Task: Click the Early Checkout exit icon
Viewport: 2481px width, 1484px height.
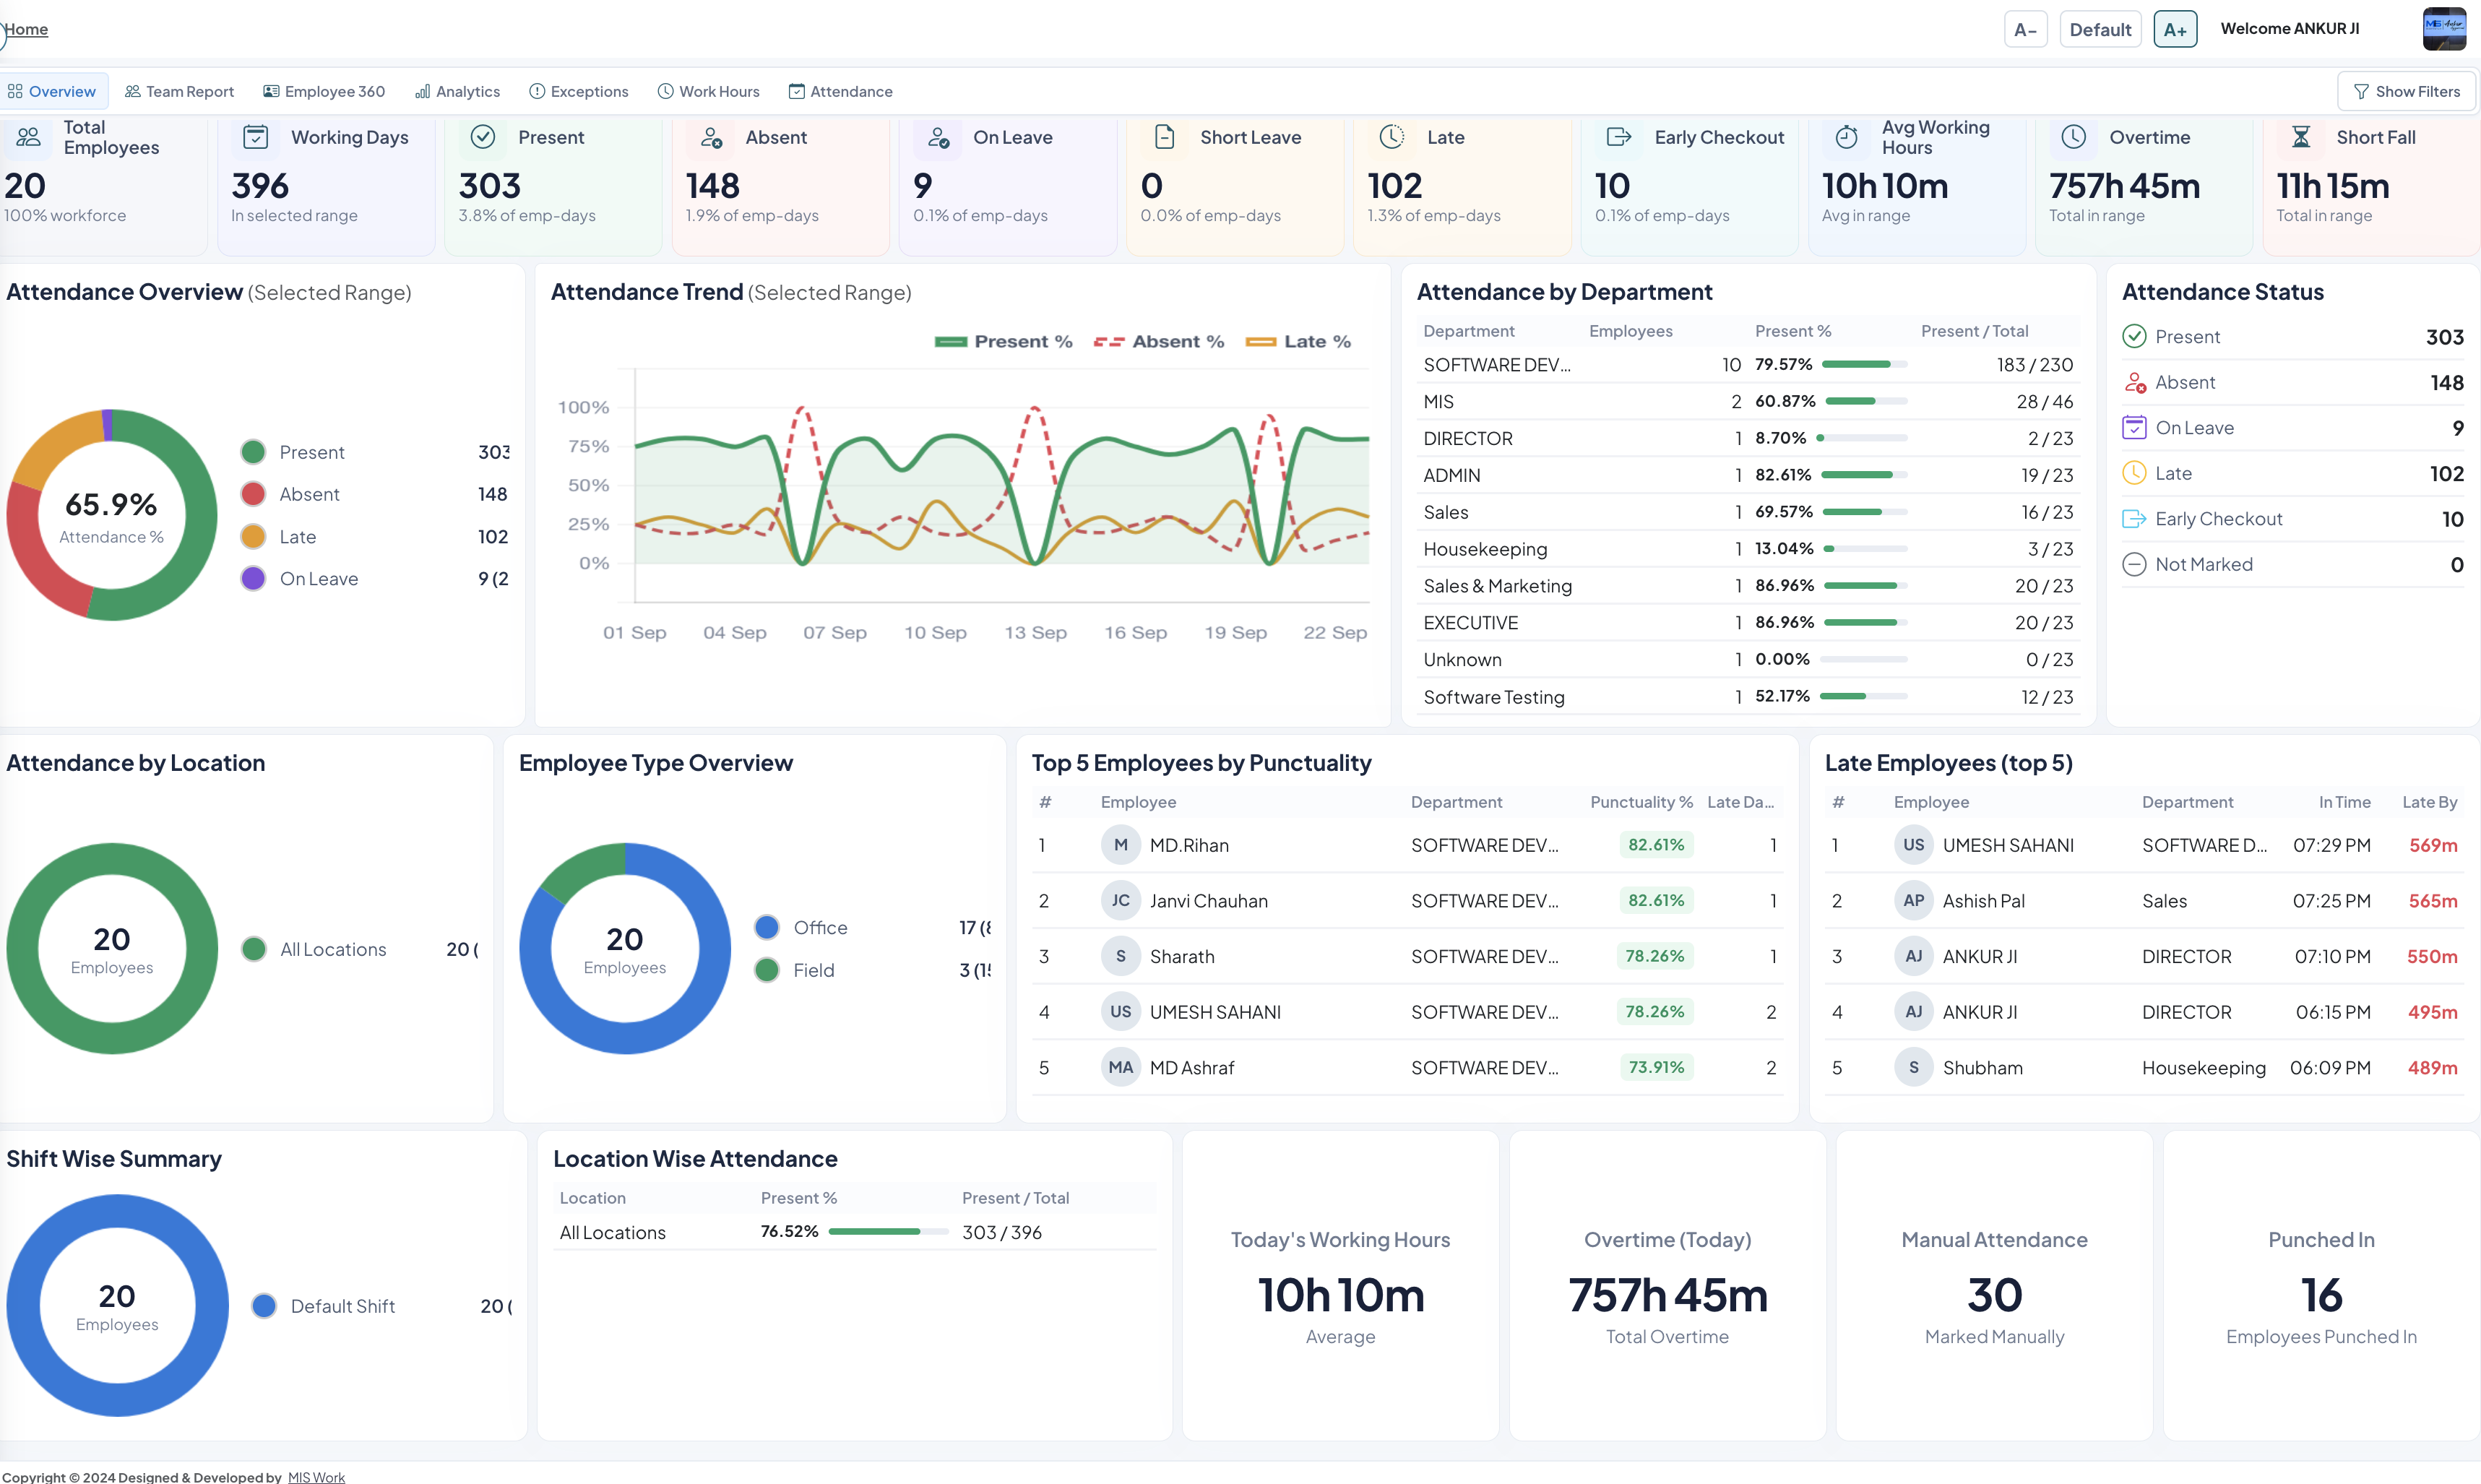Action: (x=1619, y=137)
